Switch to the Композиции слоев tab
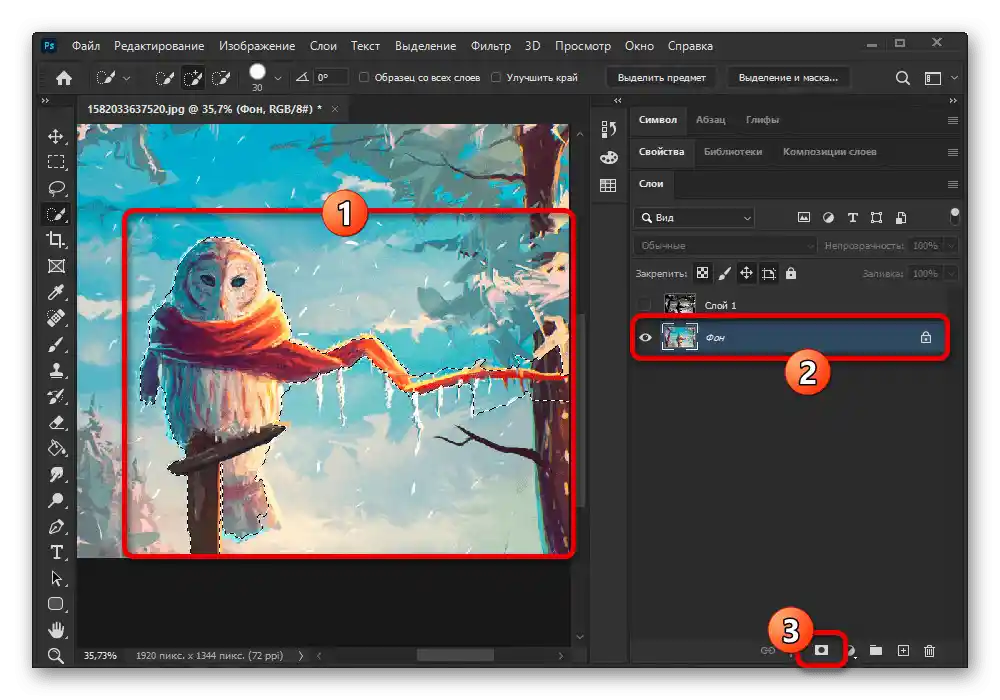This screenshot has width=1000, height=700. 829,152
